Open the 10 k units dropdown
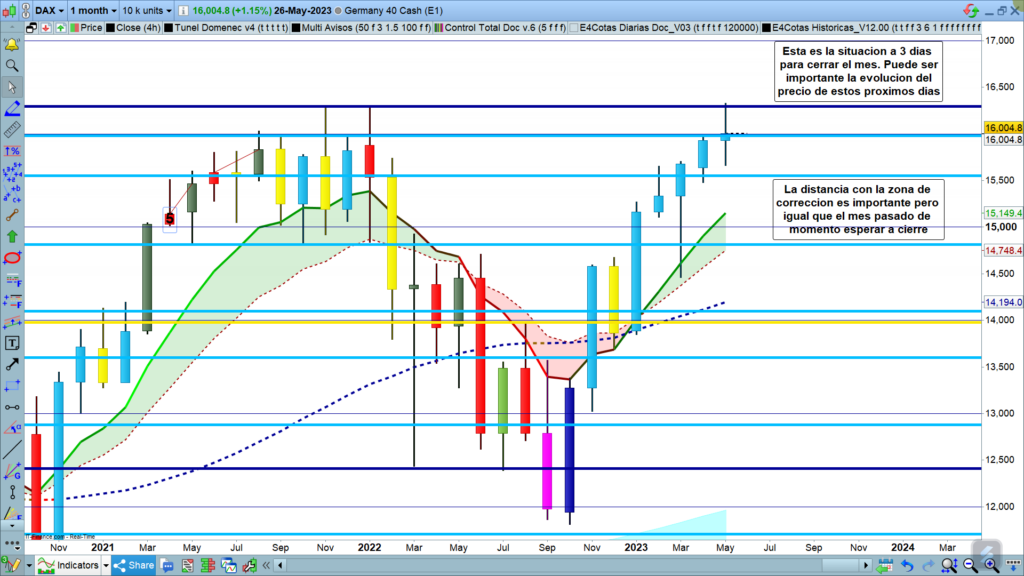This screenshot has width=1024, height=576. [145, 9]
